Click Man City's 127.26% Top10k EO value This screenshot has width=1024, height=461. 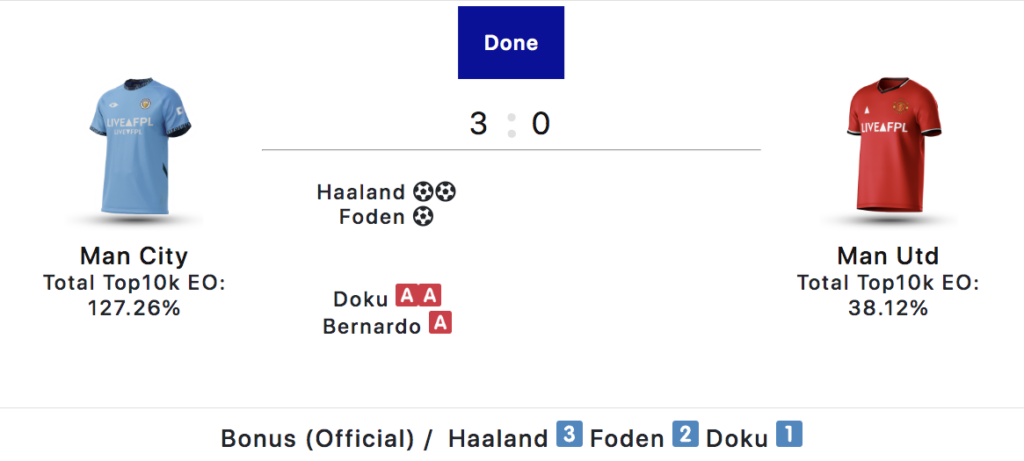coord(134,308)
